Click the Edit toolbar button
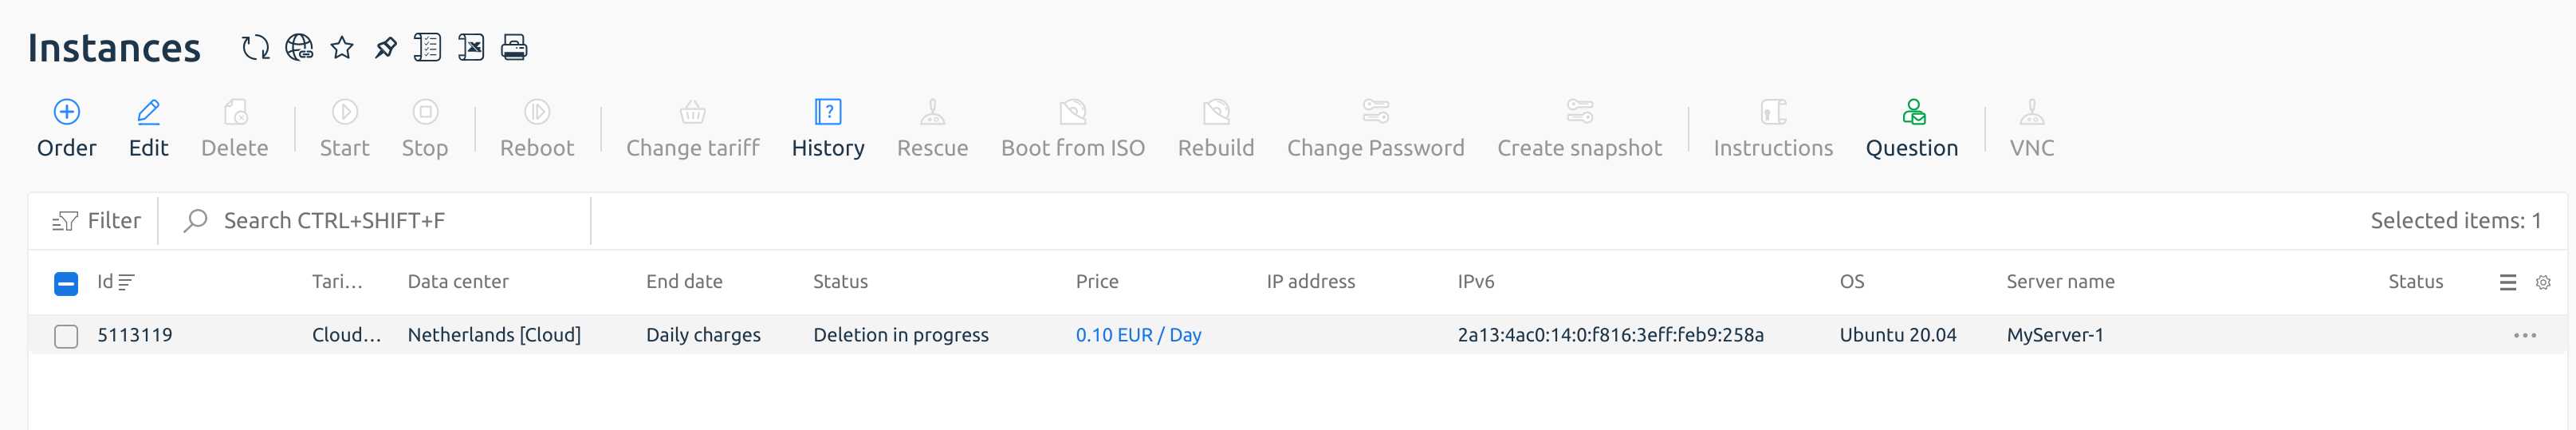The width and height of the screenshot is (2576, 430). click(148, 129)
